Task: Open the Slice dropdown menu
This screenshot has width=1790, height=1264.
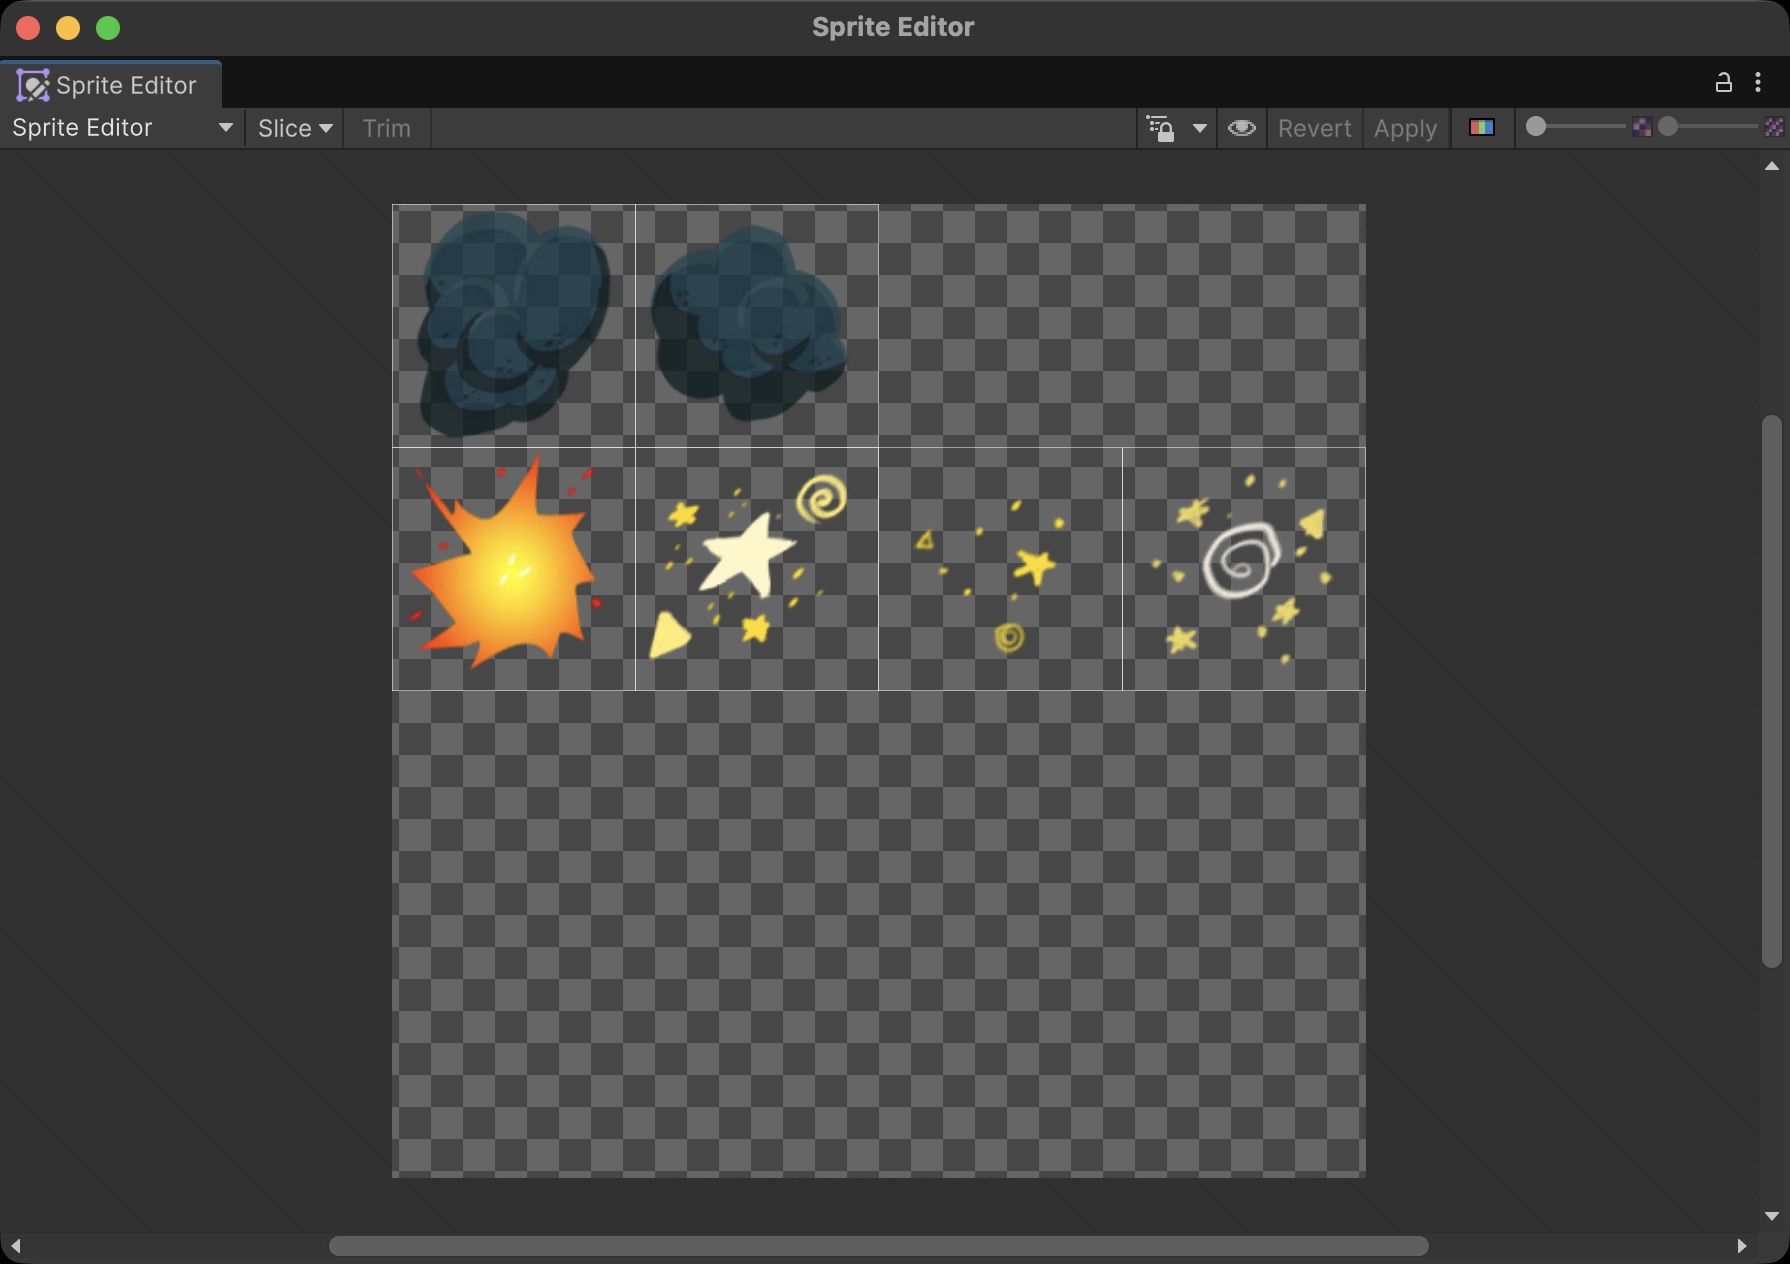Action: tap(293, 128)
